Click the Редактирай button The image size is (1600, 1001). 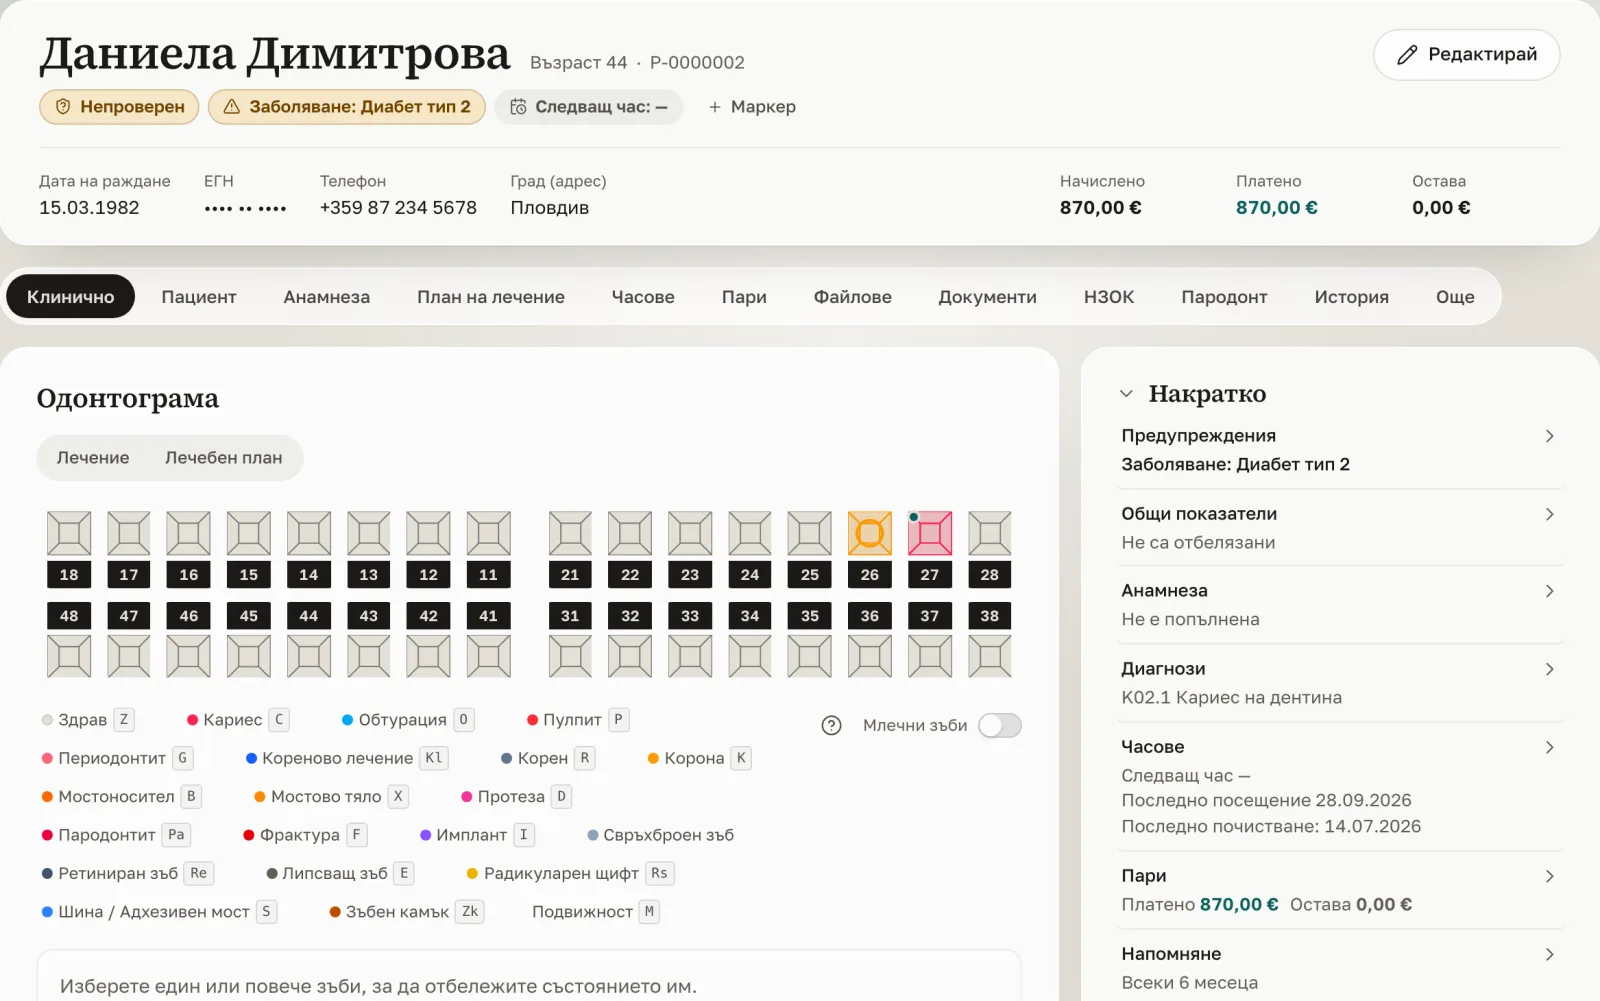1467,55
